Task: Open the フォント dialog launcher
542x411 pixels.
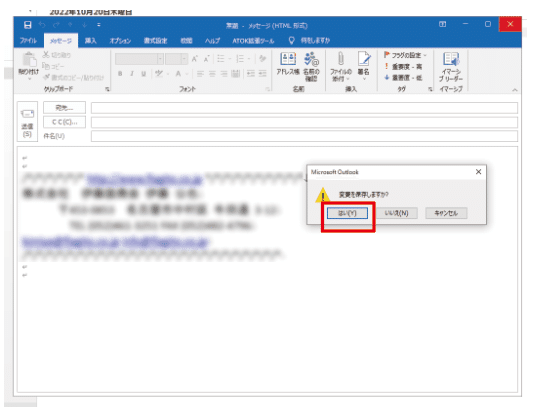Action: pos(268,89)
